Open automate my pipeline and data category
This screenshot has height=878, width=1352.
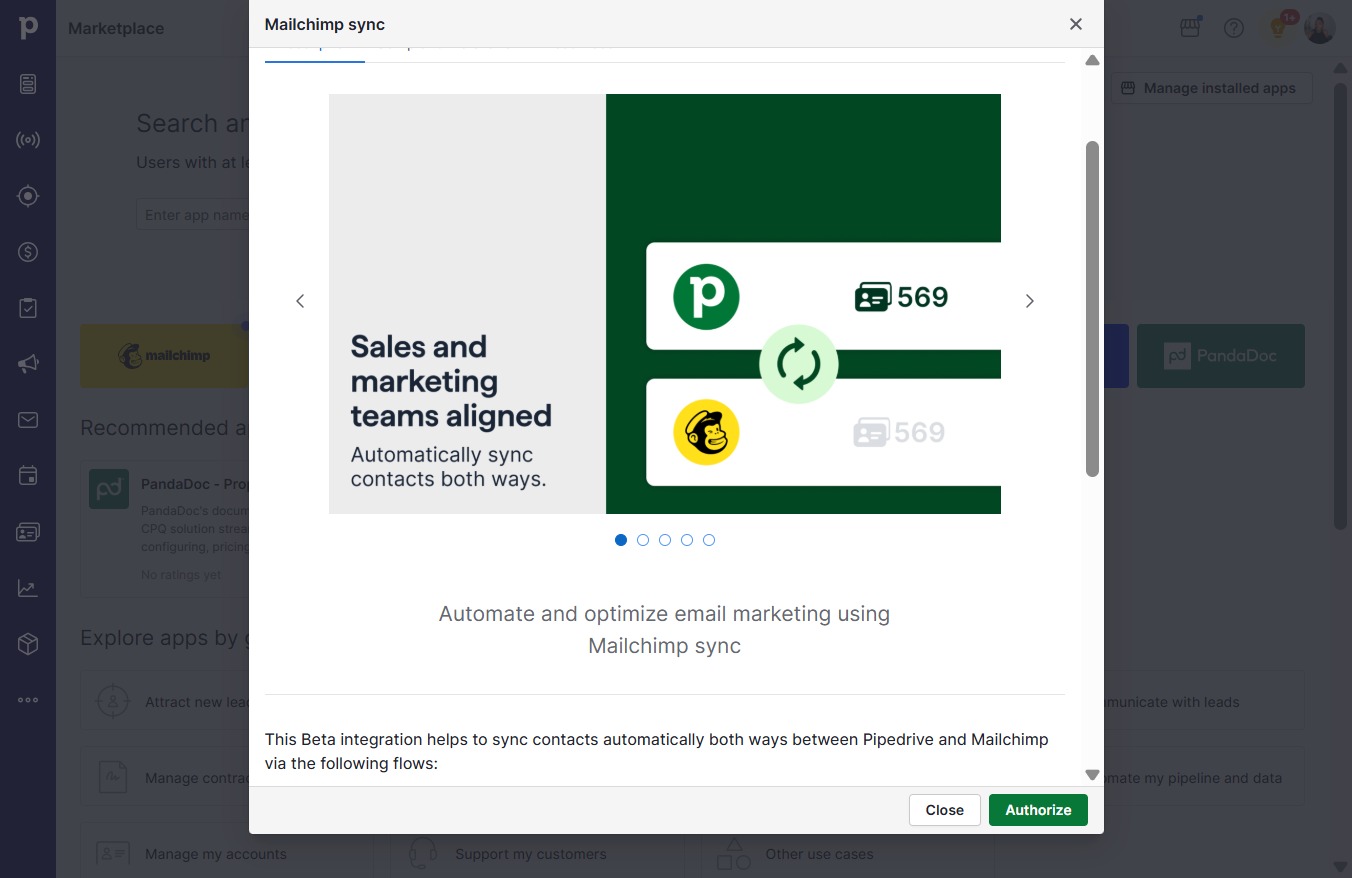point(1204,778)
